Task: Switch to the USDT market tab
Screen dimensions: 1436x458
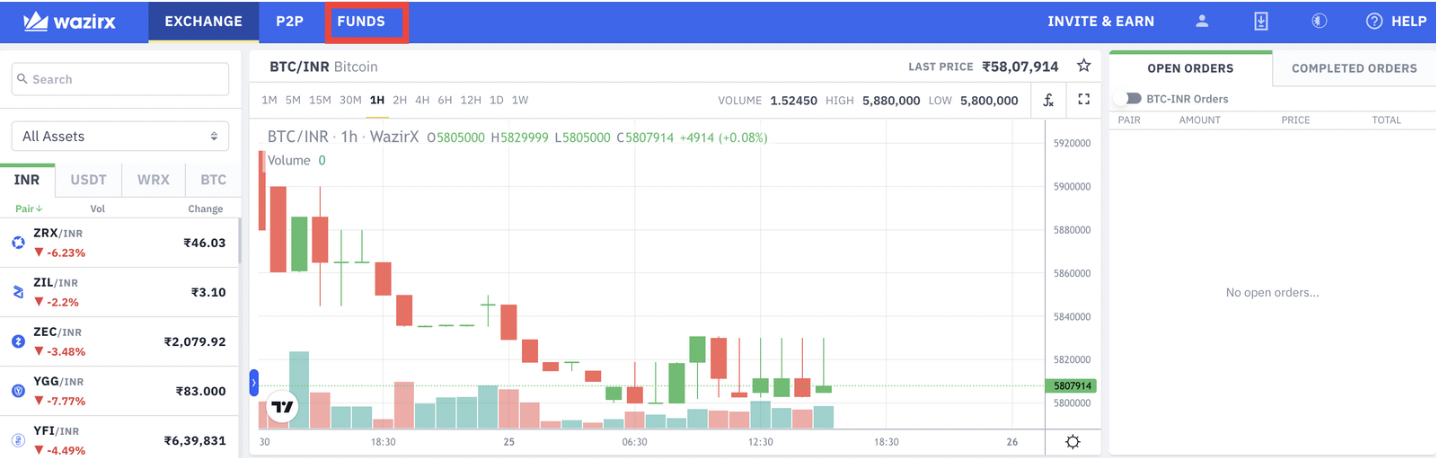Action: [x=88, y=180]
